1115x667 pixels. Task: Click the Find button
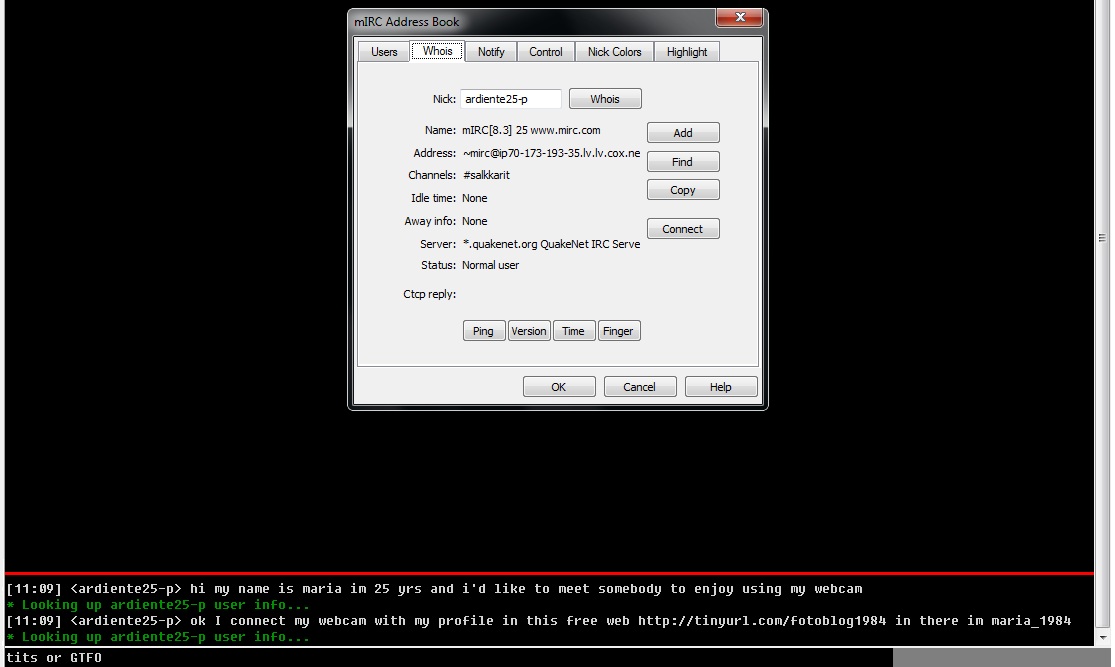683,162
